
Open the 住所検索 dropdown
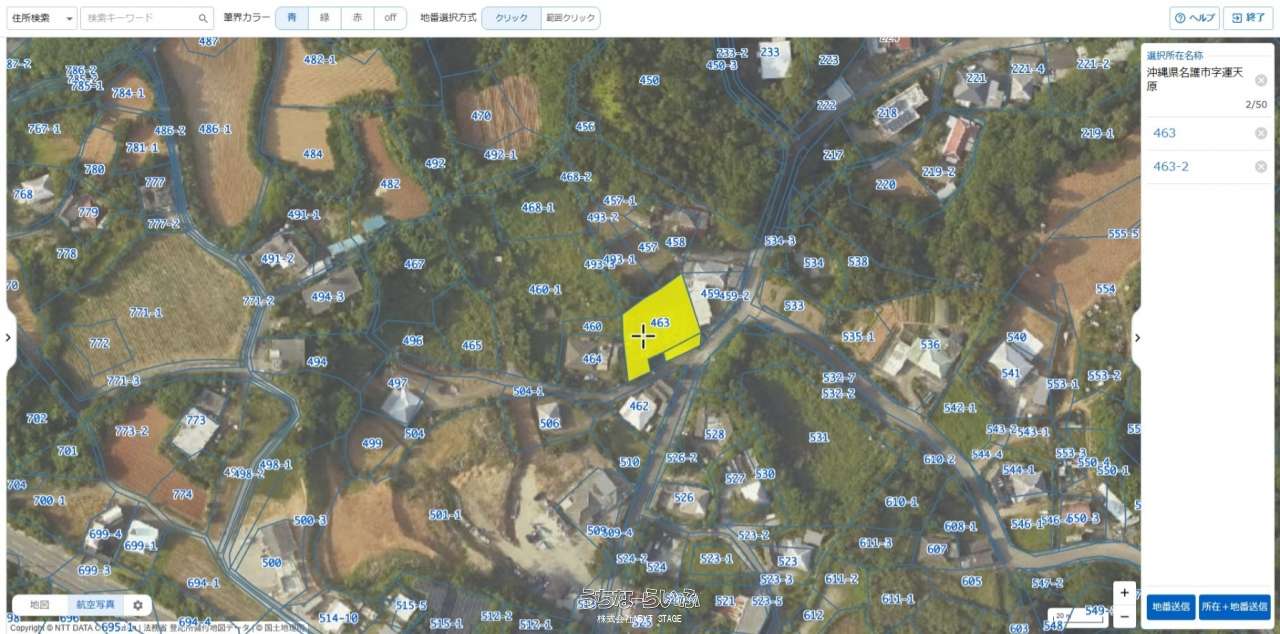tap(42, 18)
